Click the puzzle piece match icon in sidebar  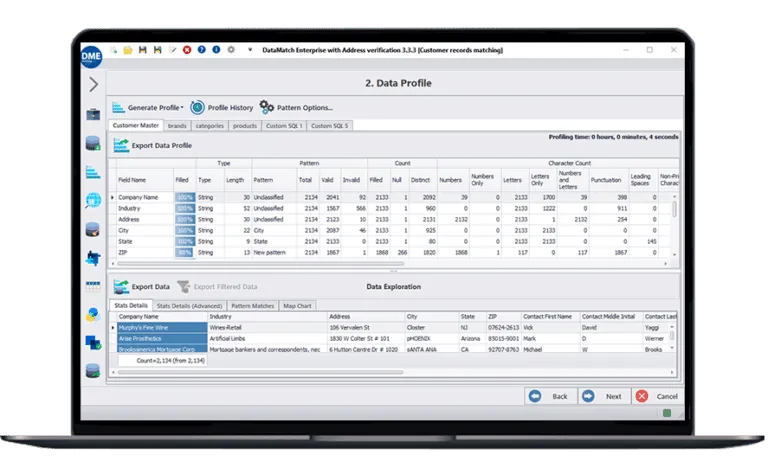tap(93, 258)
